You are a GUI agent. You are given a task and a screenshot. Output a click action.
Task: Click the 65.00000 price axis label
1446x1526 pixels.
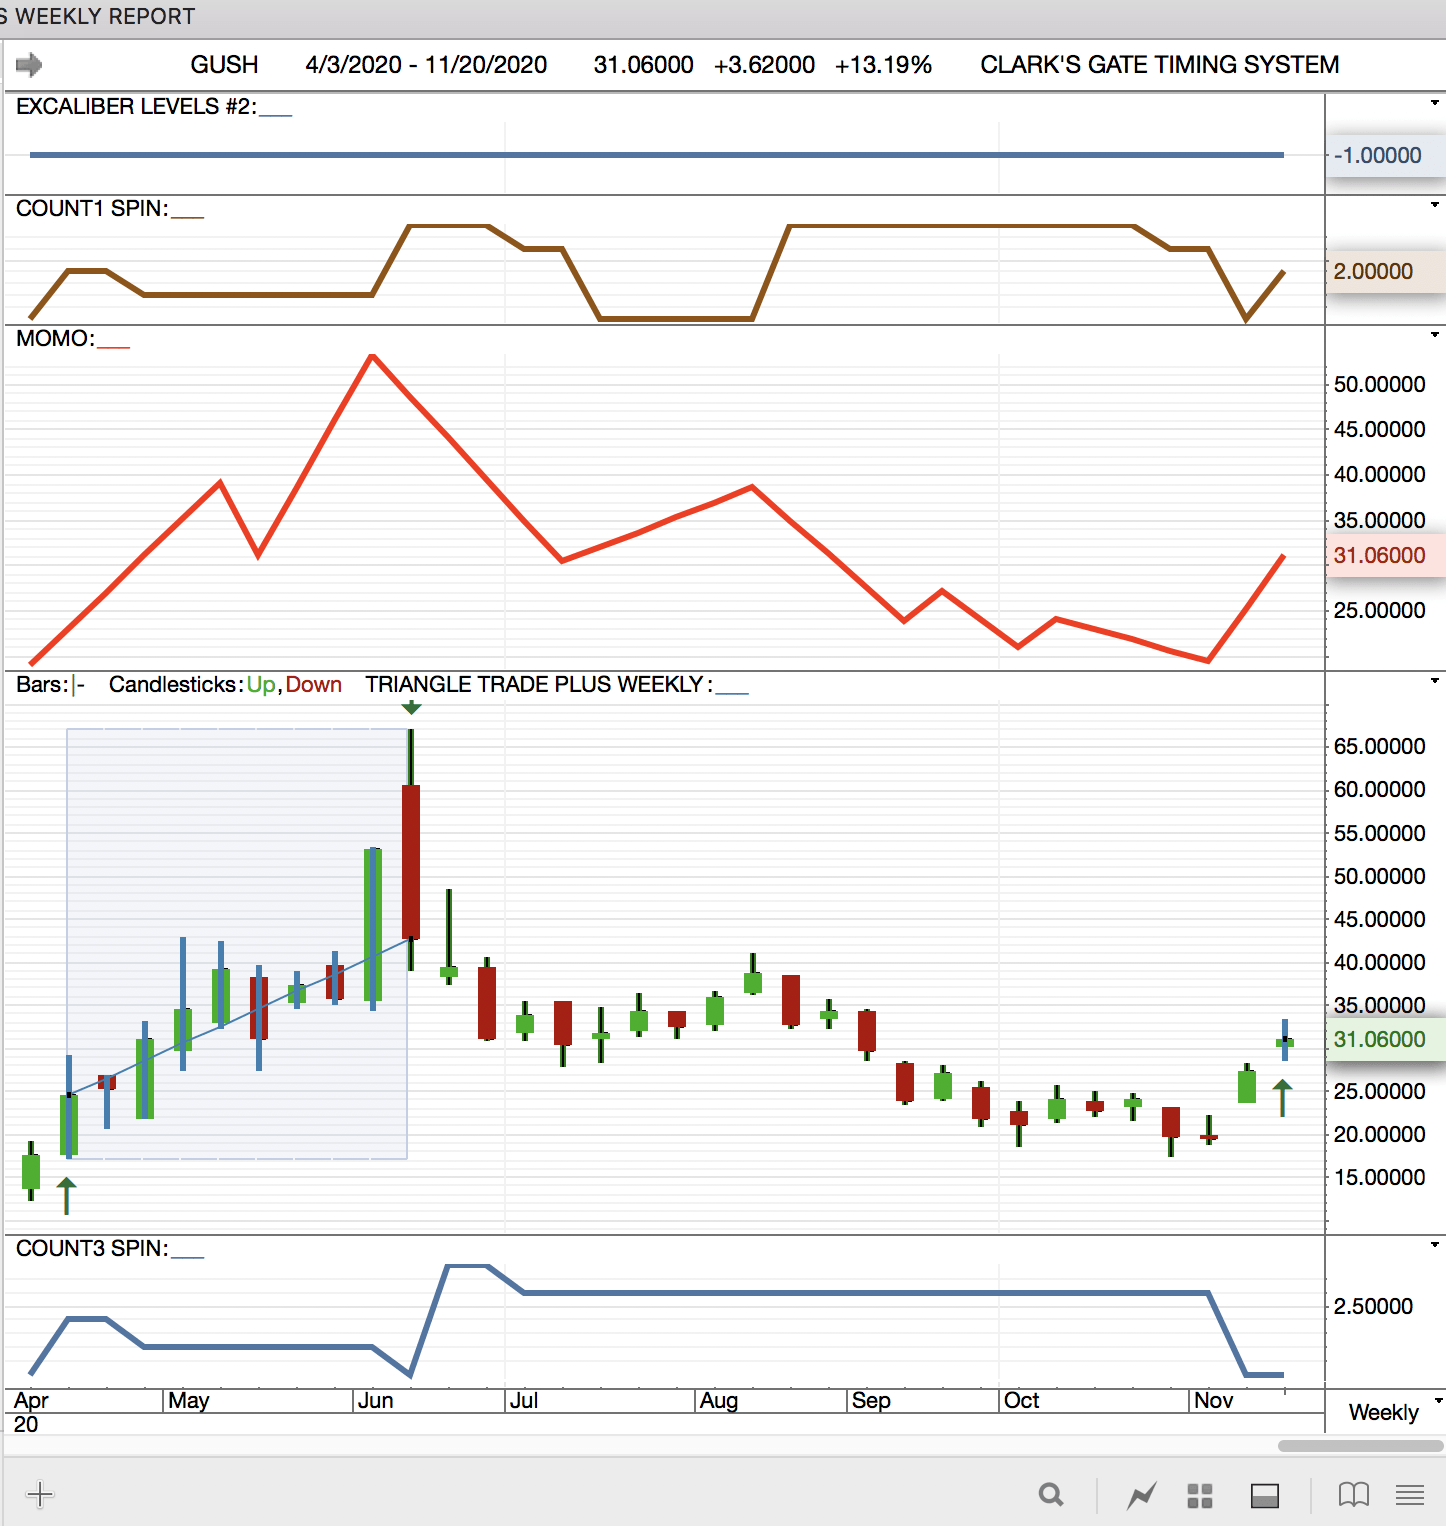pos(1379,746)
